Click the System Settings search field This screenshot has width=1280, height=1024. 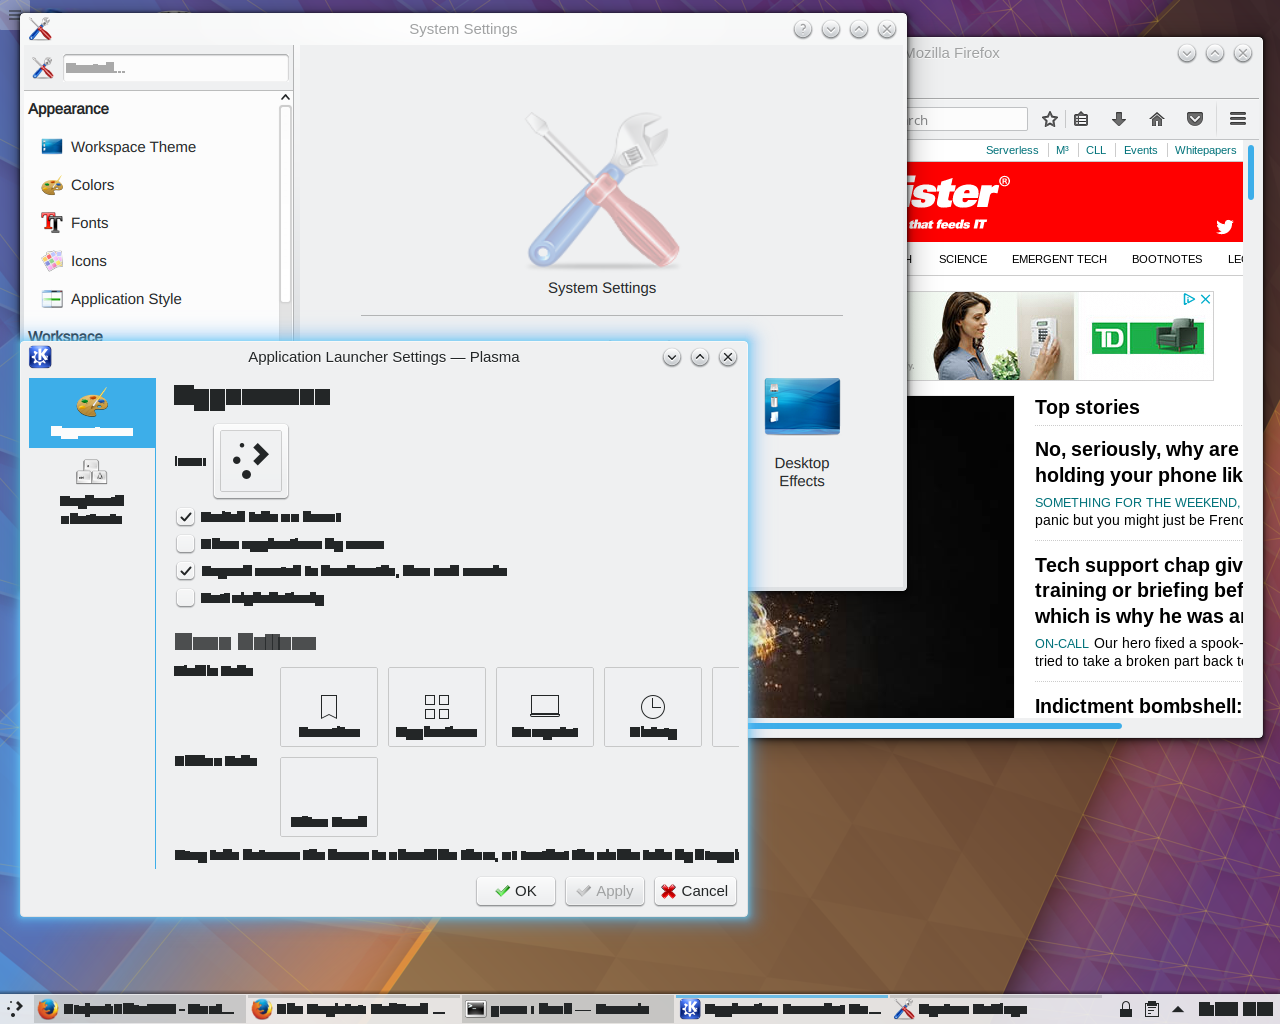point(176,68)
